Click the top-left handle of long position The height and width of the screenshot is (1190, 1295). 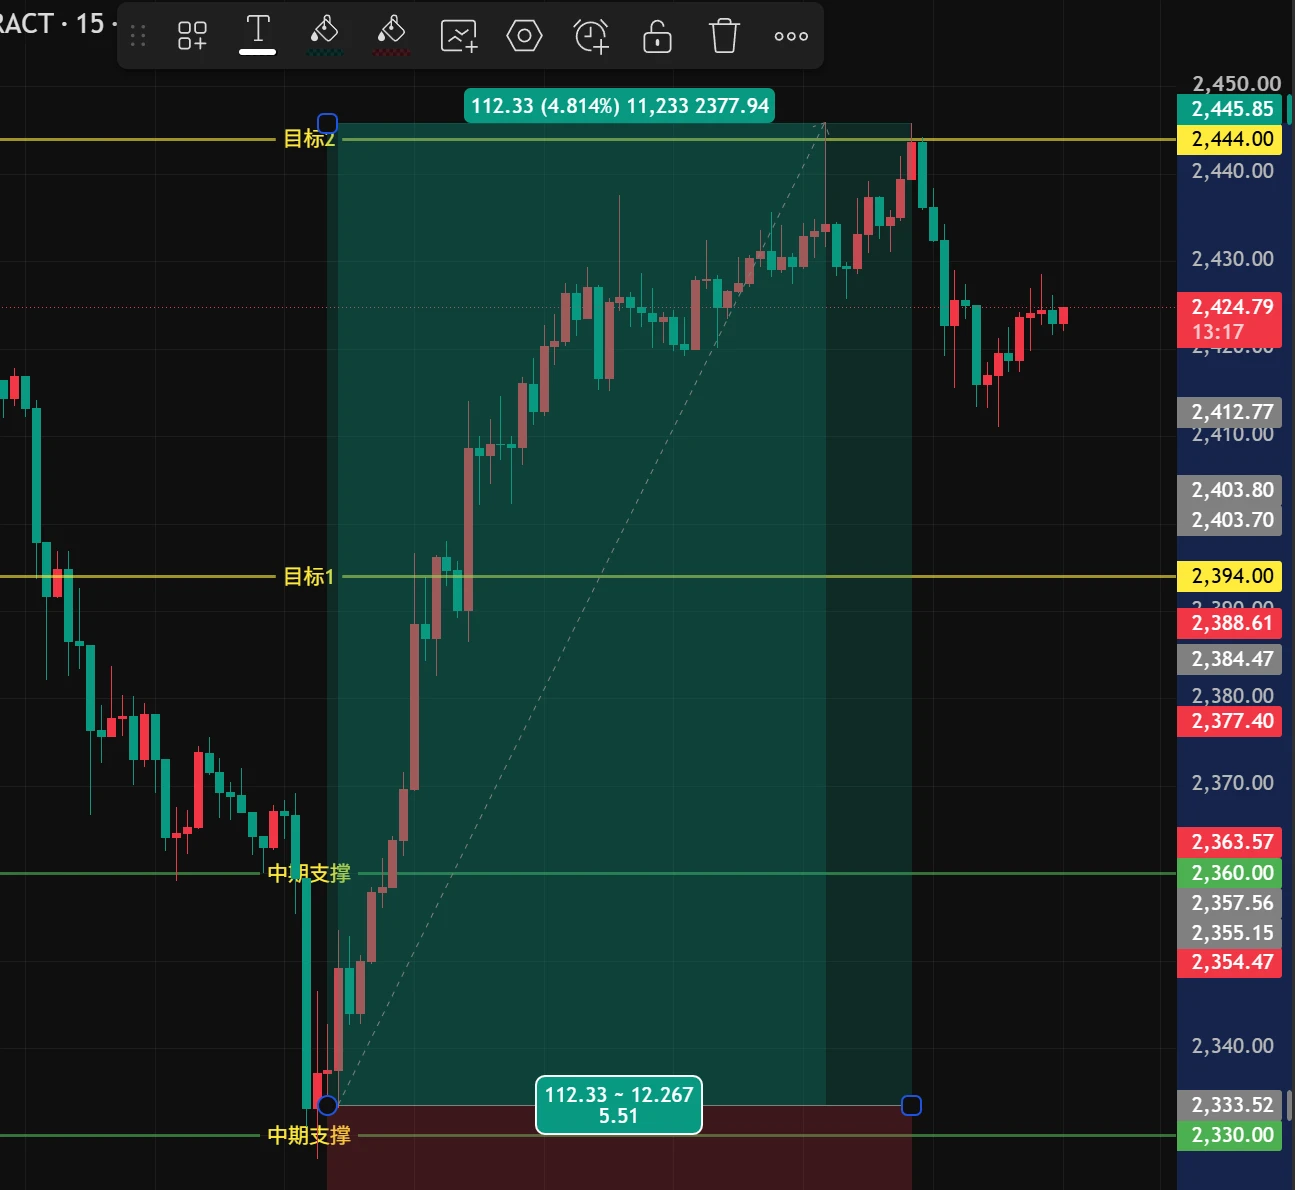327,124
